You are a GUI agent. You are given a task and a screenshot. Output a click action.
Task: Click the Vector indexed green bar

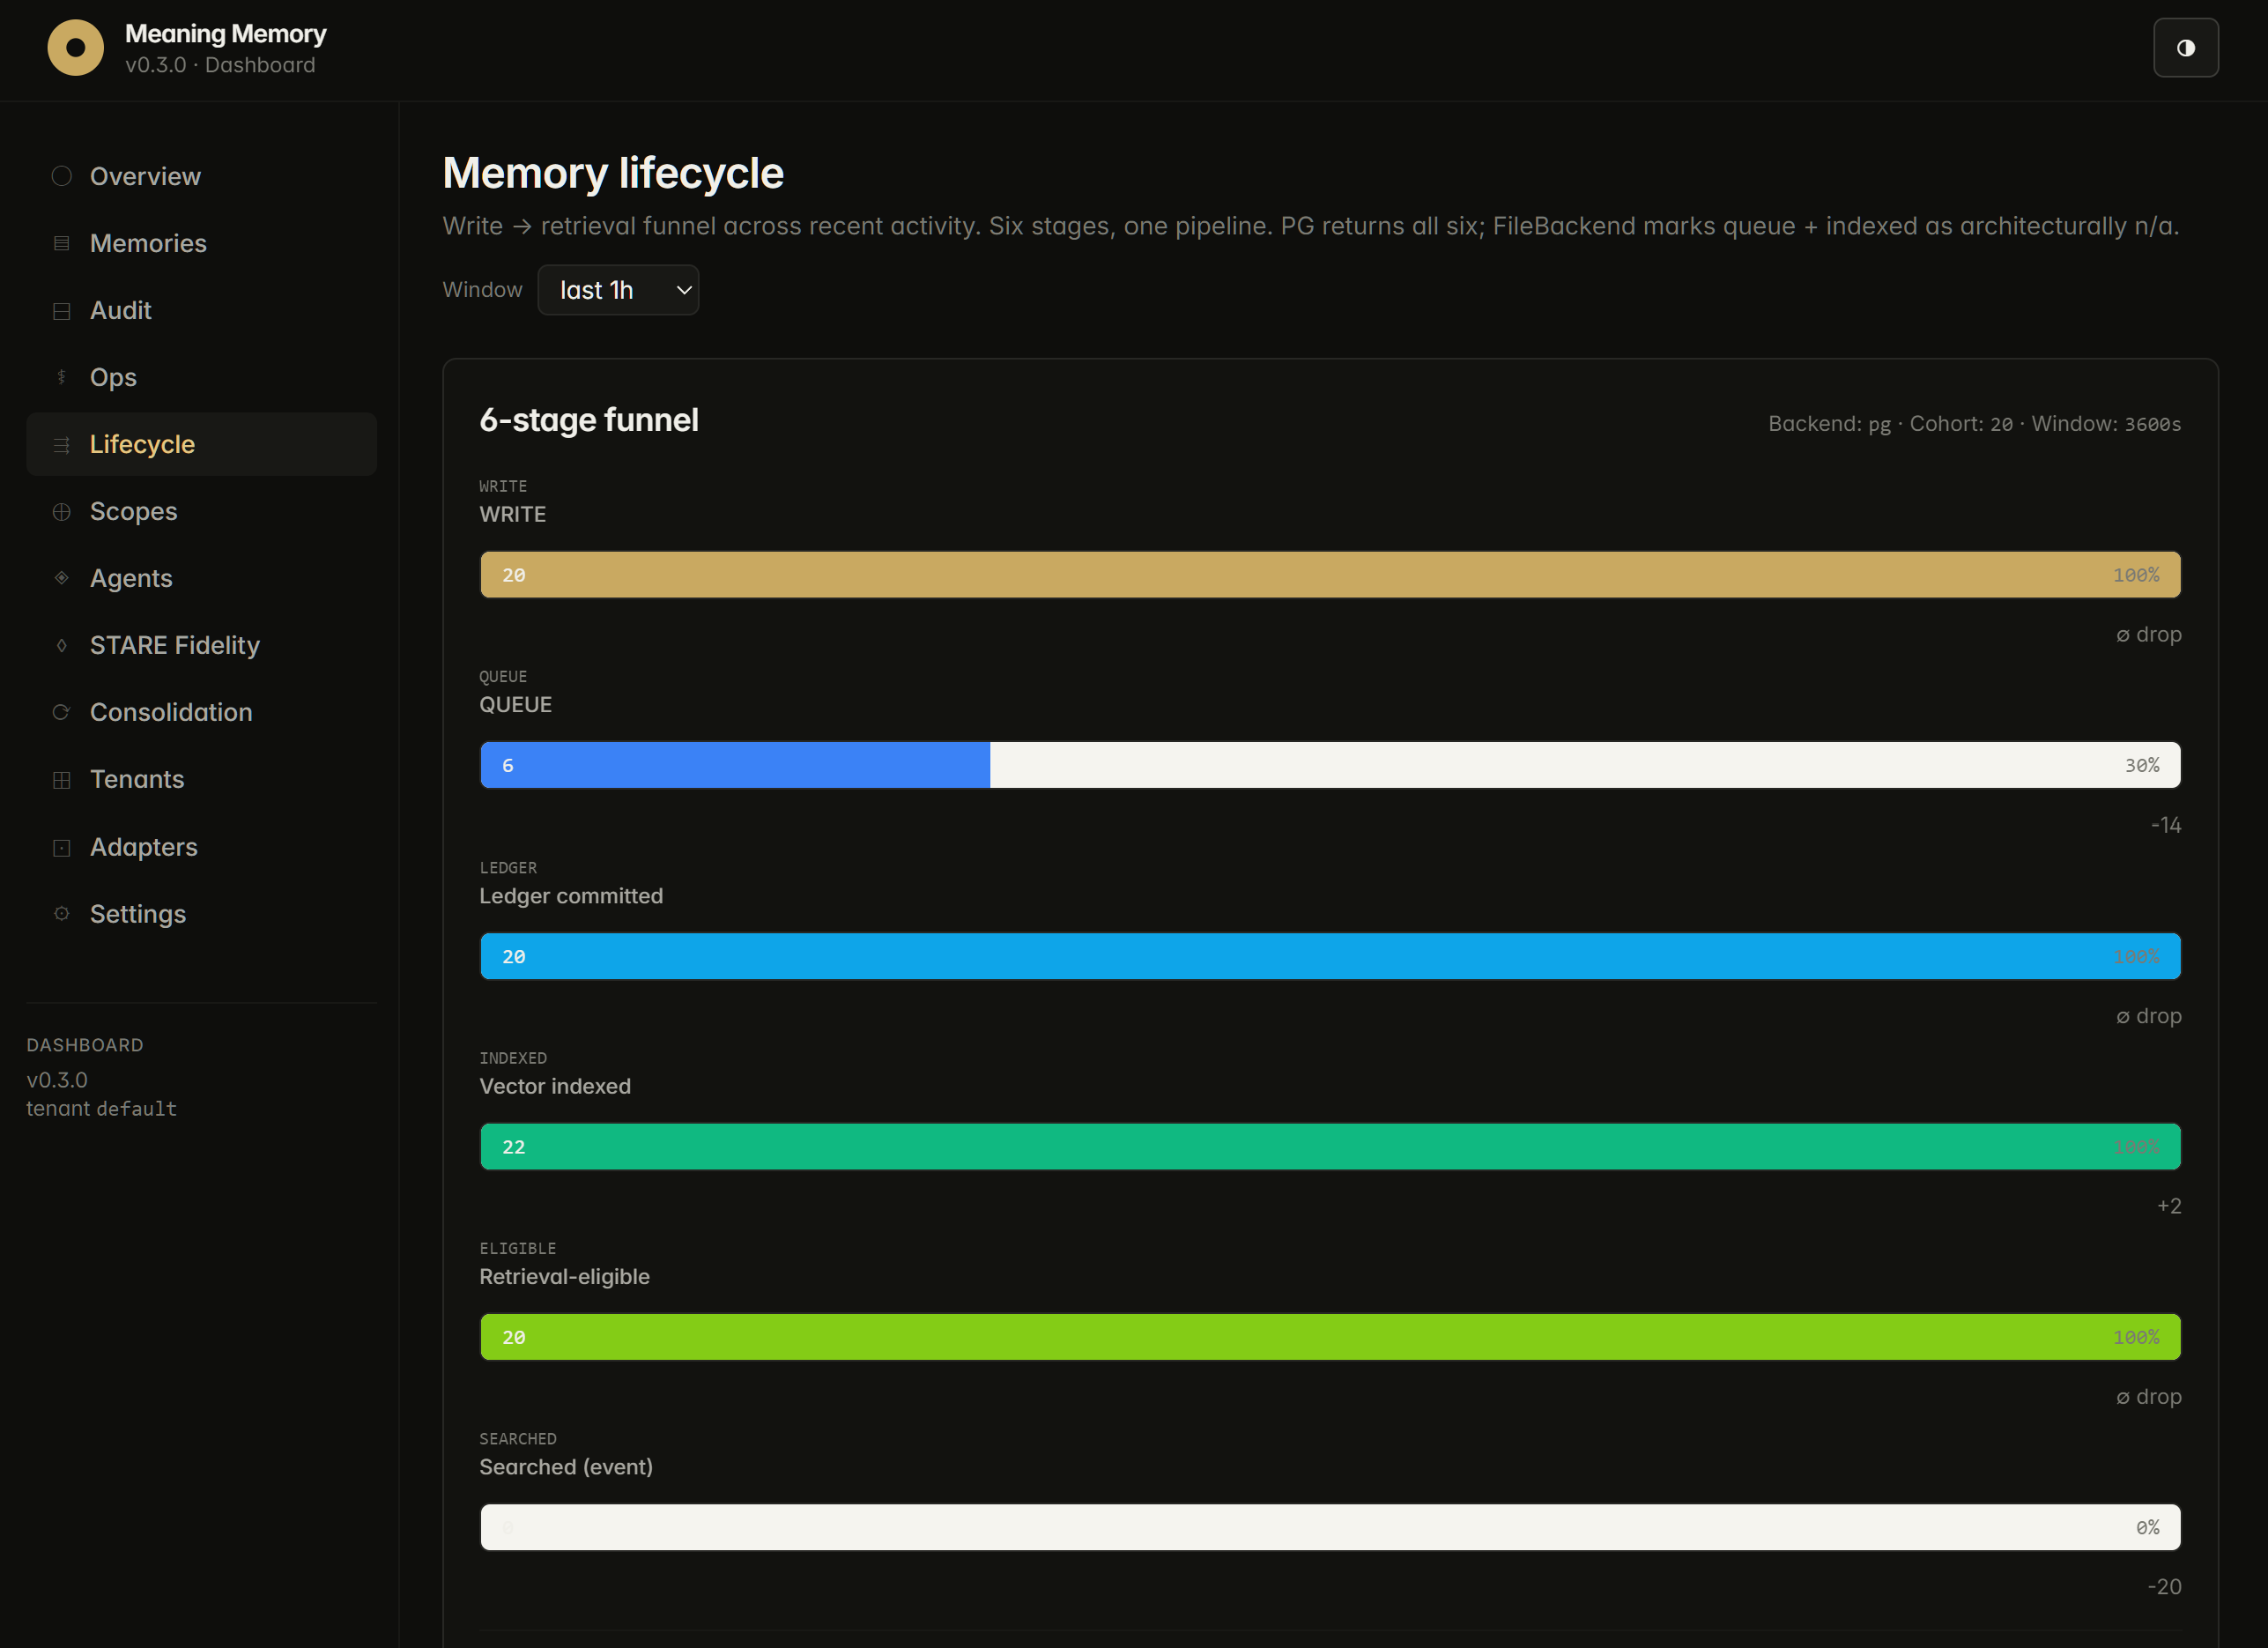[x=1330, y=1147]
